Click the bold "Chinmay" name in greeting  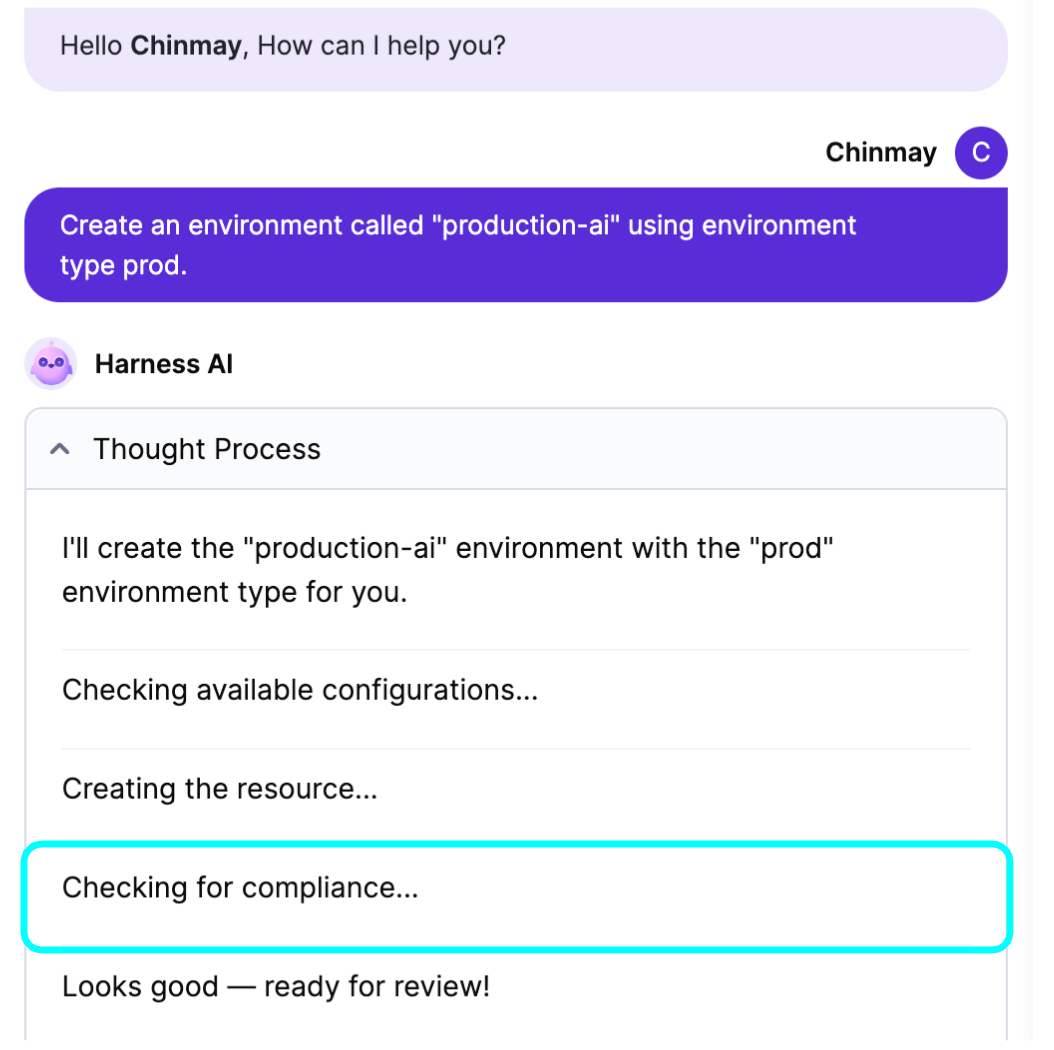tap(186, 46)
